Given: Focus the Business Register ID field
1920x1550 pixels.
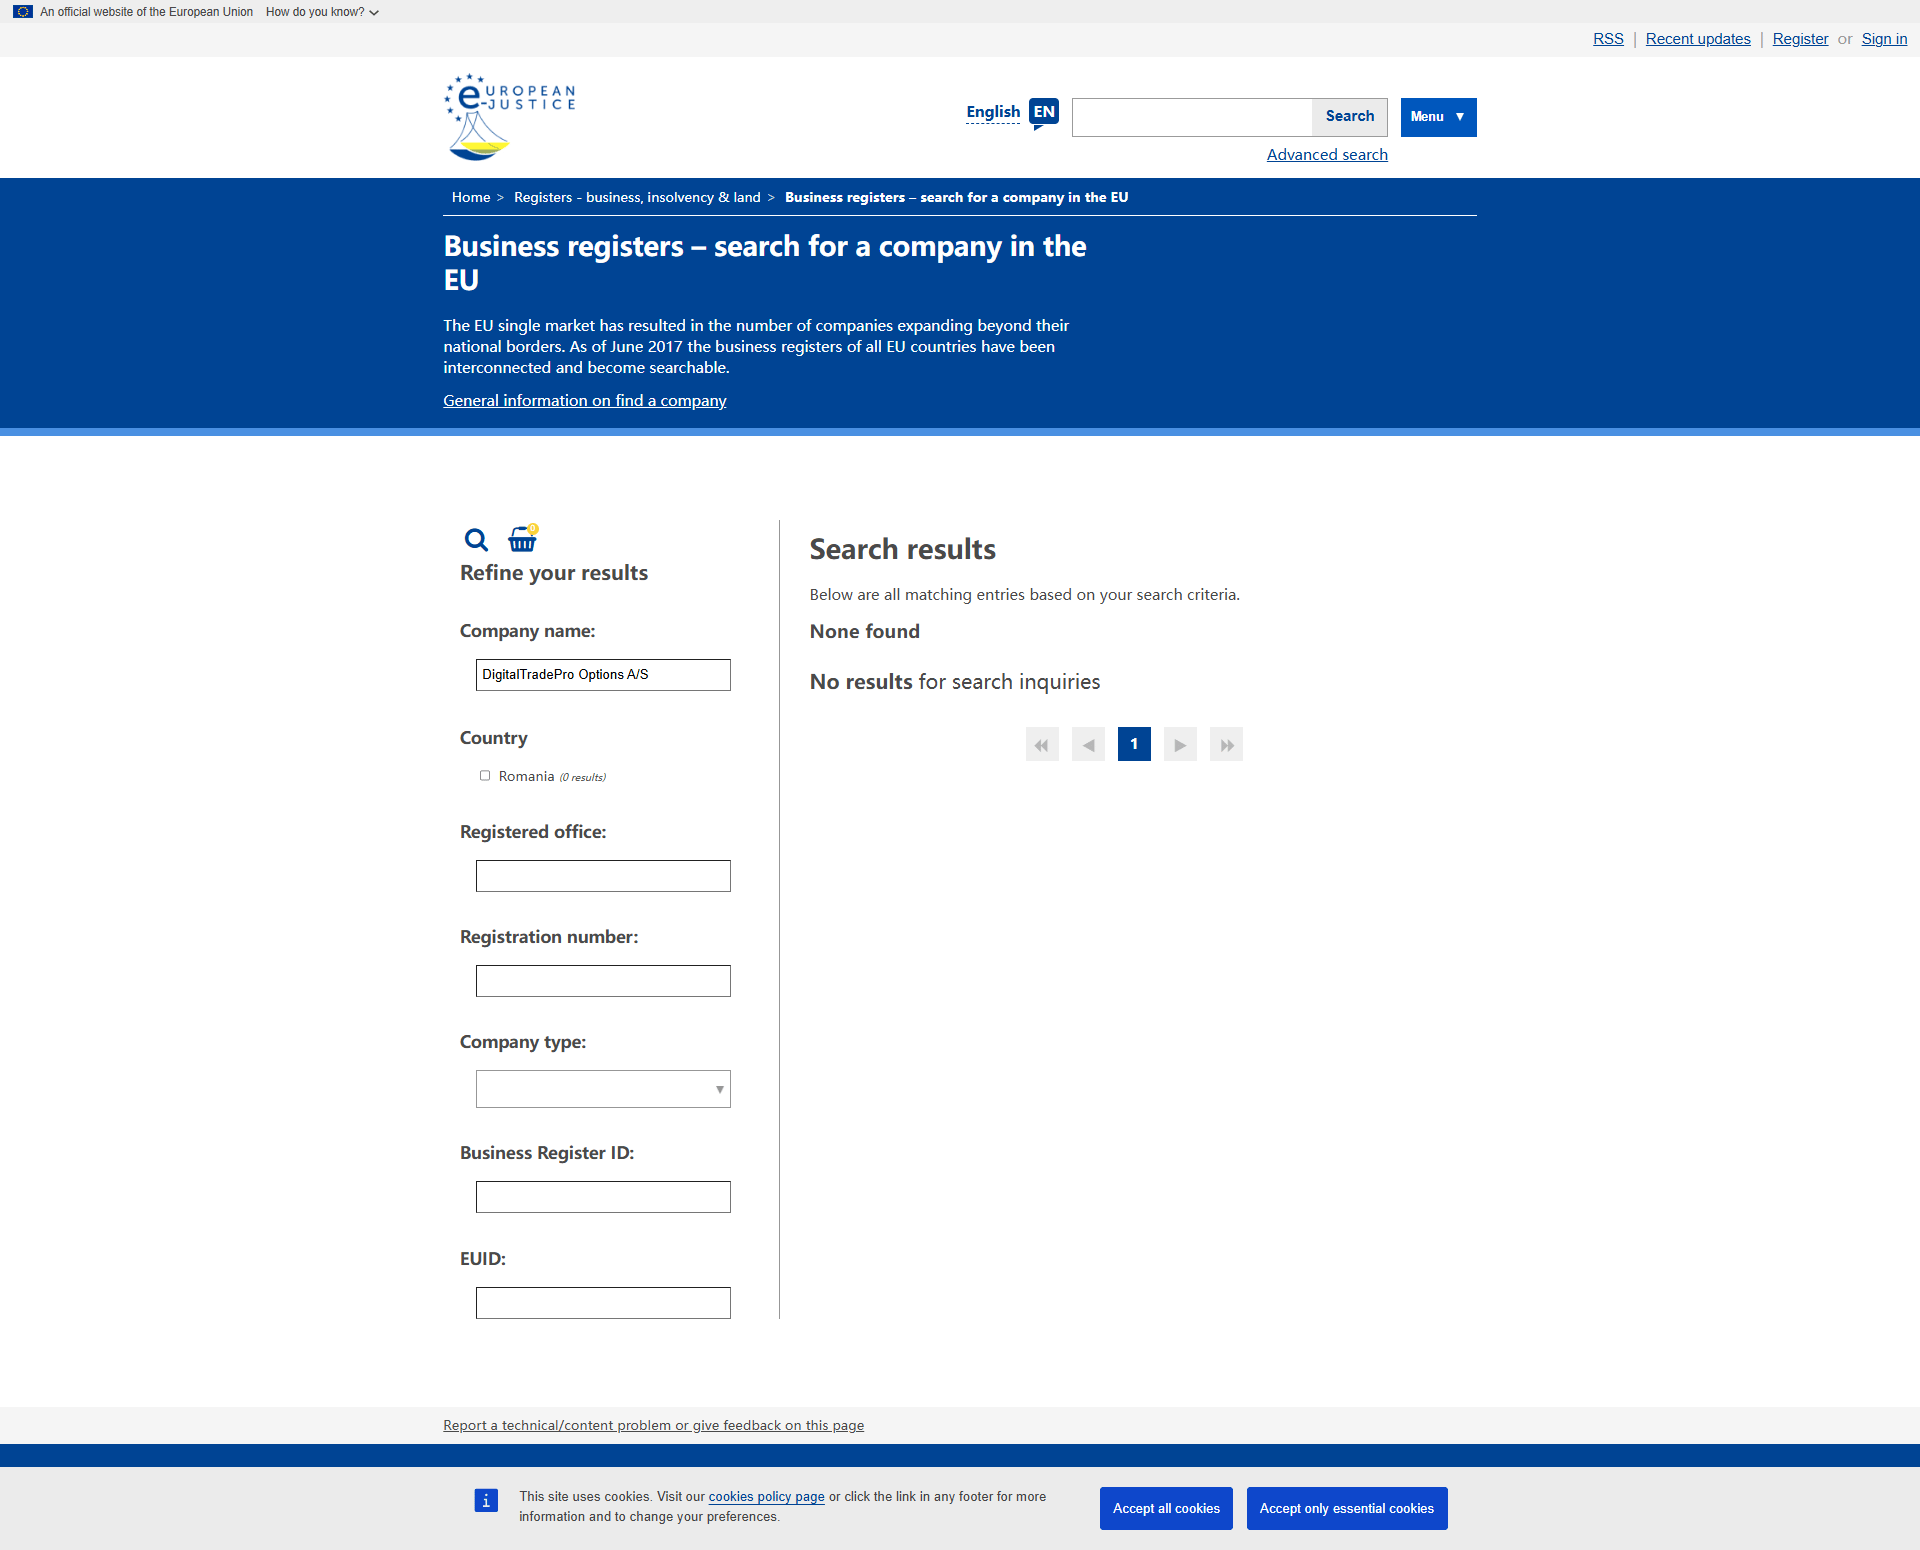Looking at the screenshot, I should click(603, 1197).
